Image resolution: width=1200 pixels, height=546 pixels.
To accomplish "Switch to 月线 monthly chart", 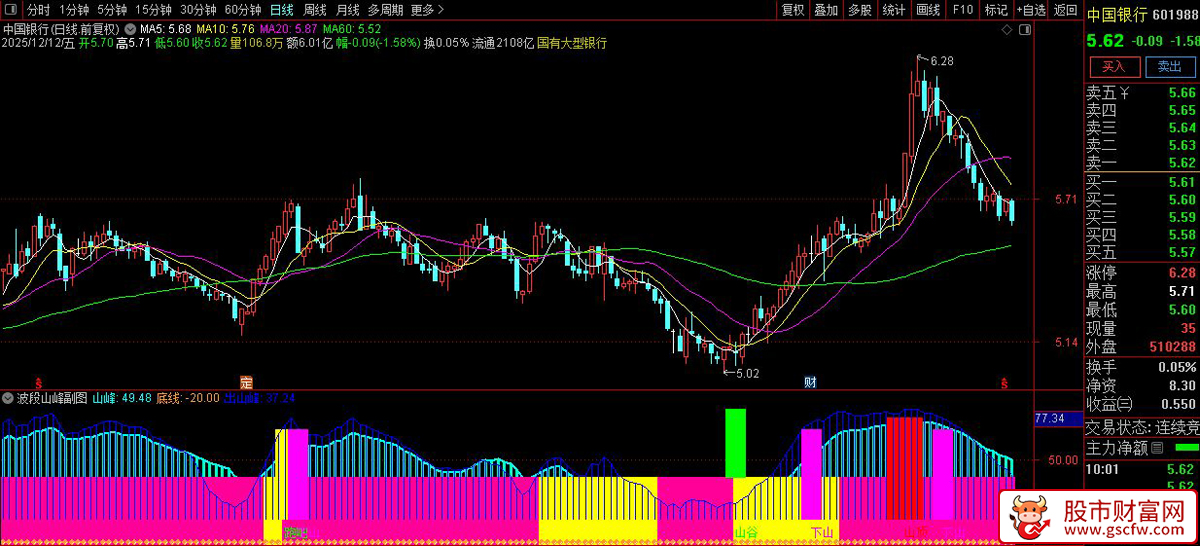I will (x=347, y=10).
